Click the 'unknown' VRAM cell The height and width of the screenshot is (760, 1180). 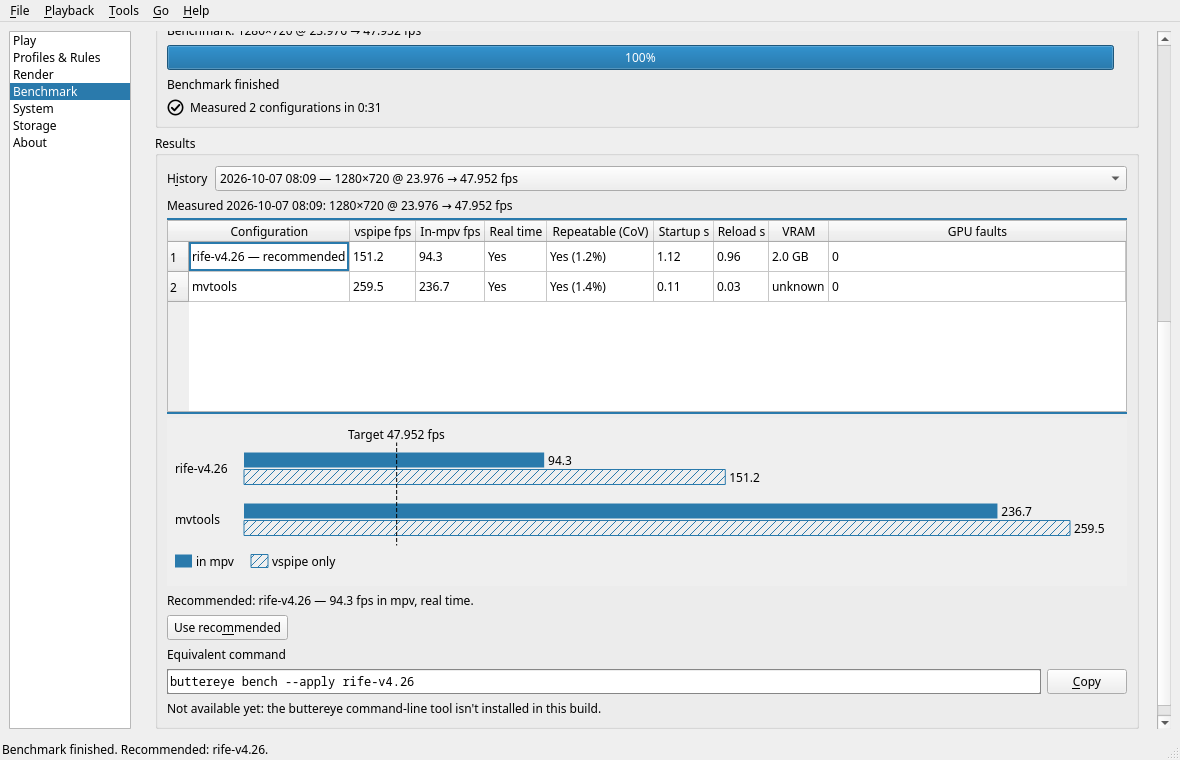(798, 287)
